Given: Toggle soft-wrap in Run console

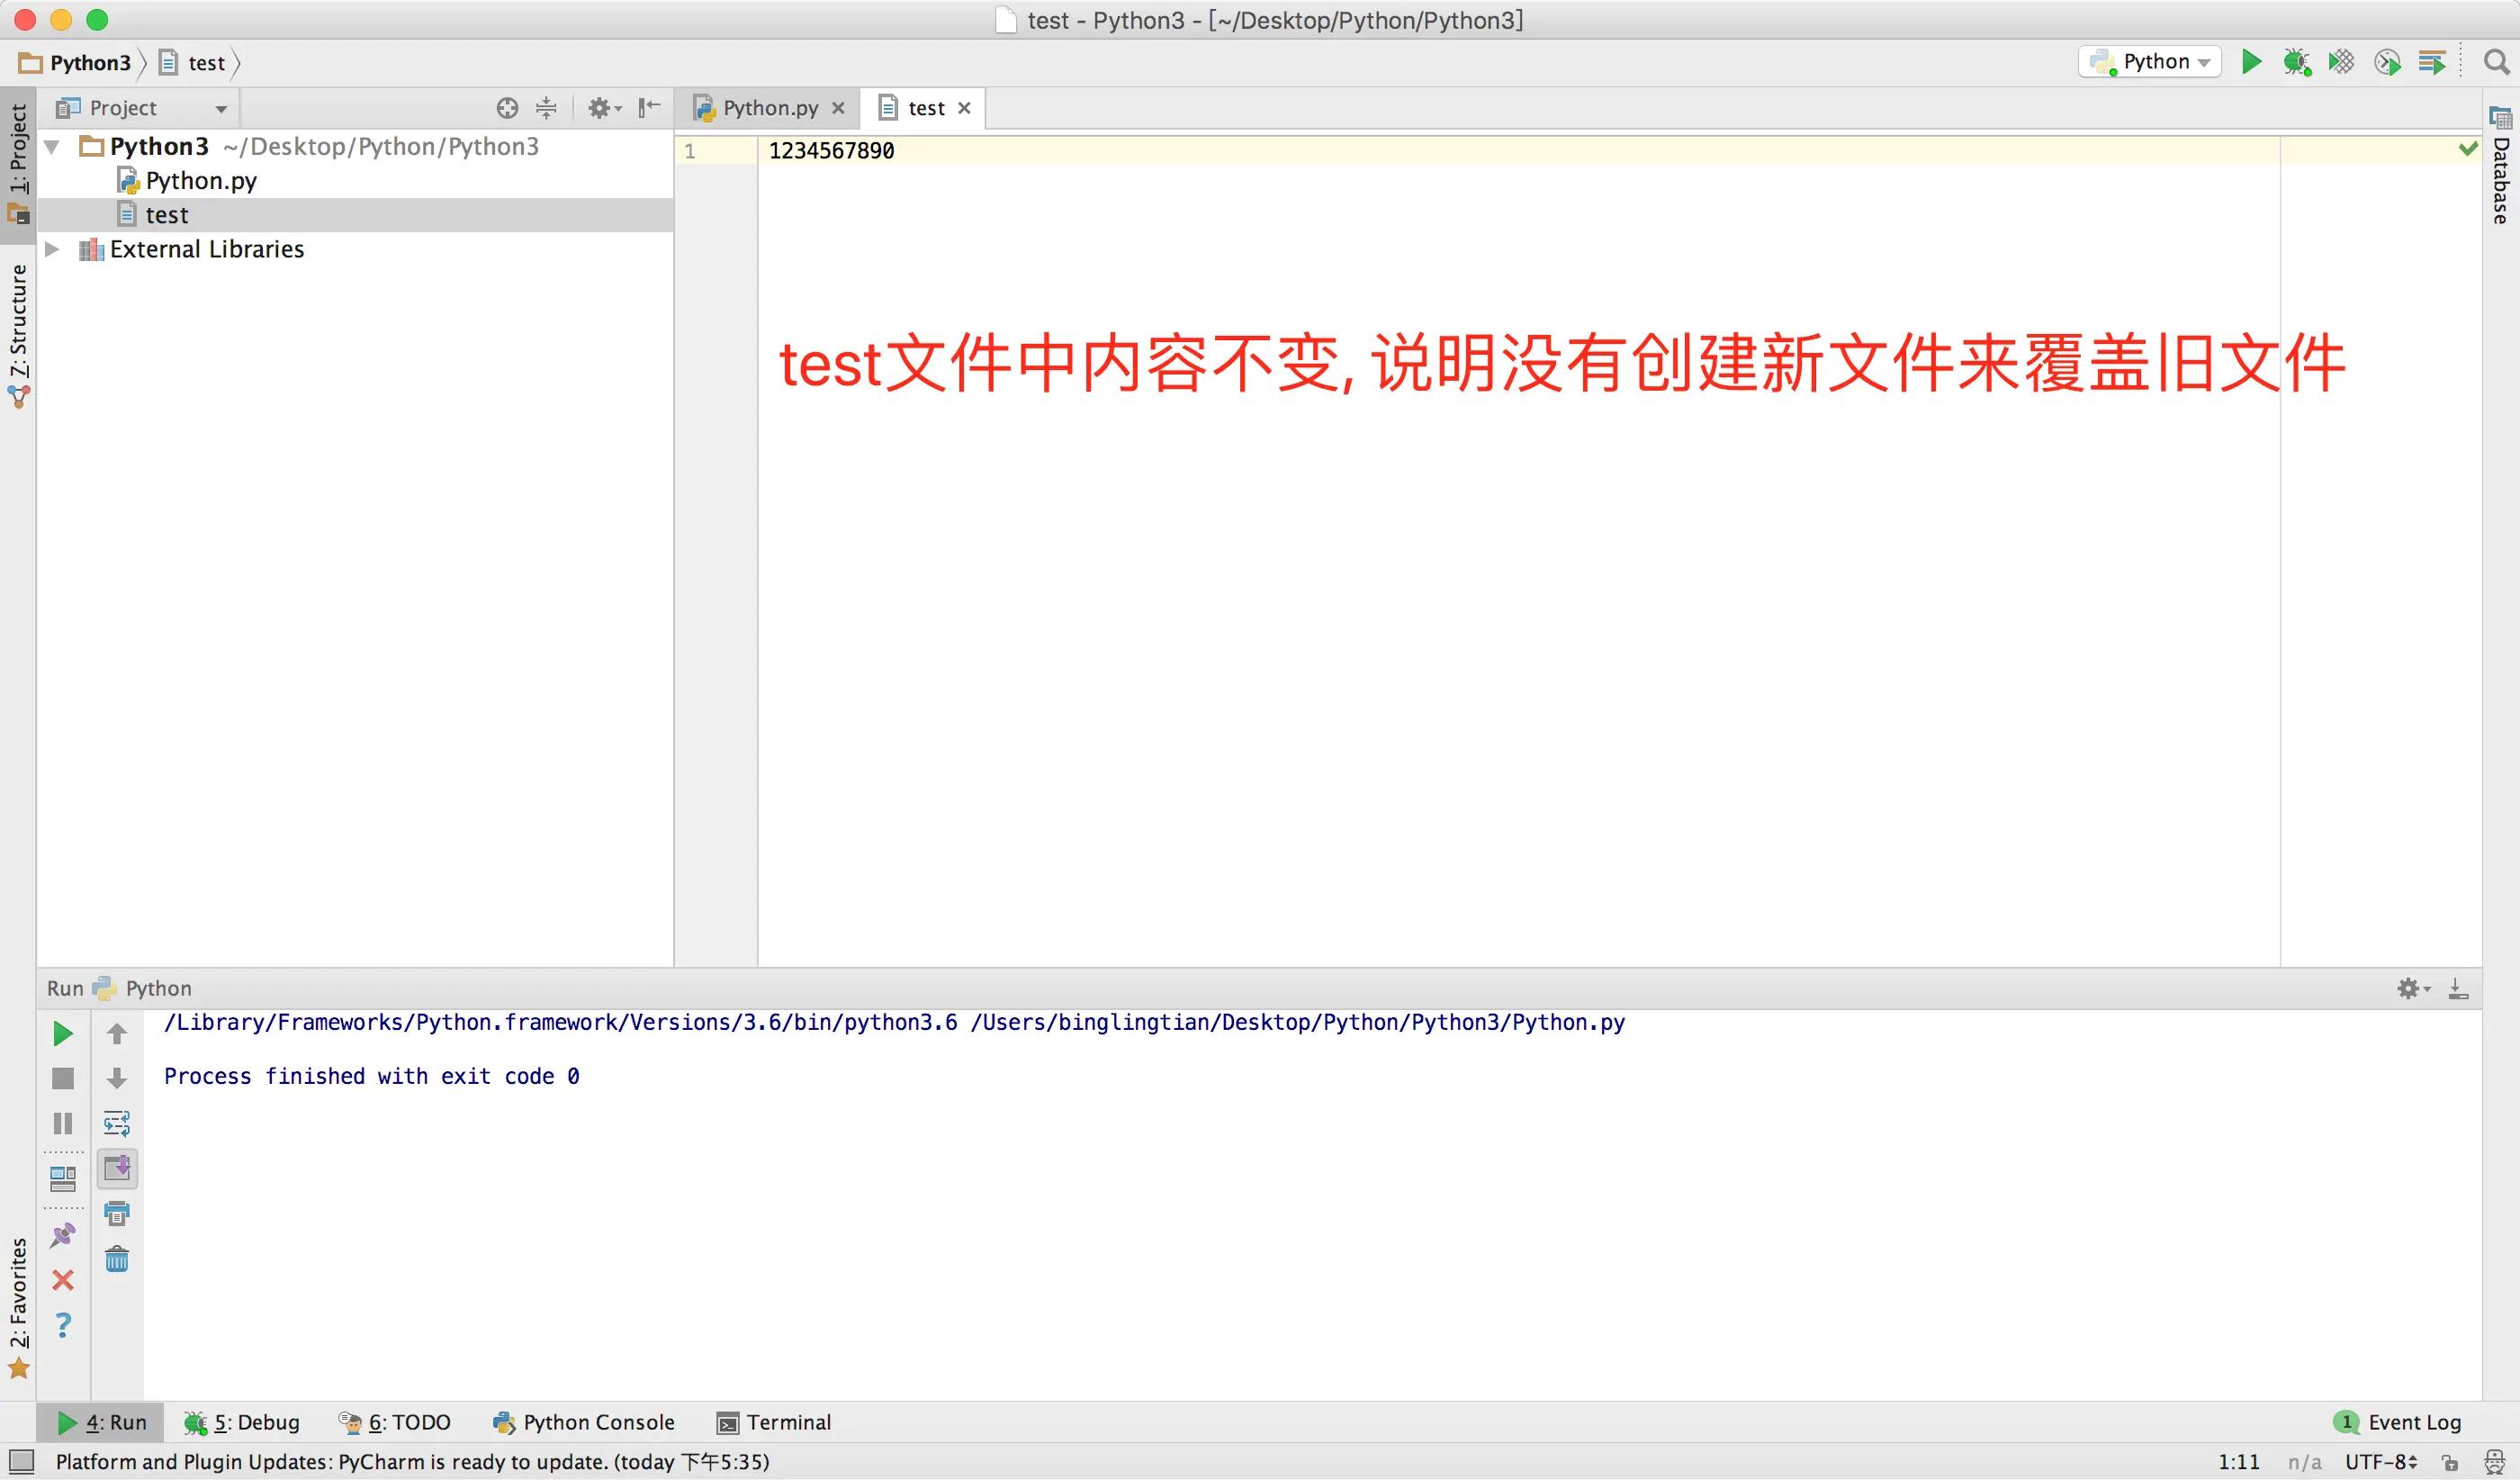Looking at the screenshot, I should (117, 1123).
